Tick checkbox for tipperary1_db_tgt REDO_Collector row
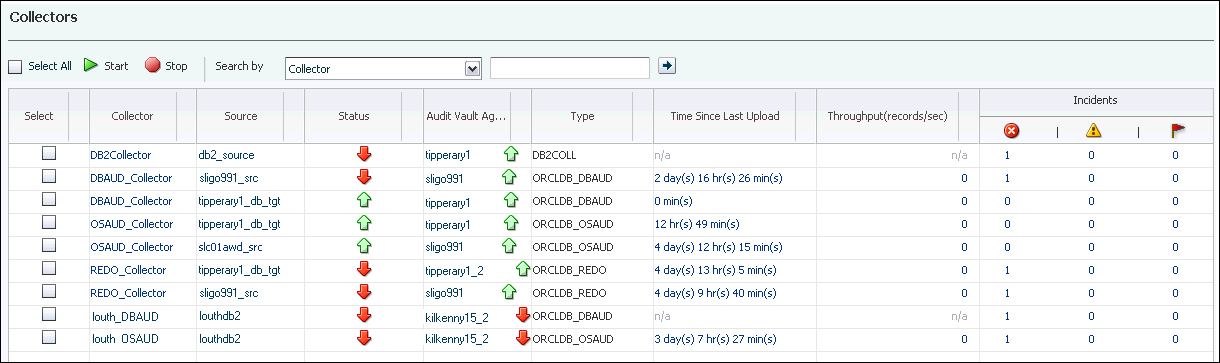The height and width of the screenshot is (363, 1220). point(48,269)
